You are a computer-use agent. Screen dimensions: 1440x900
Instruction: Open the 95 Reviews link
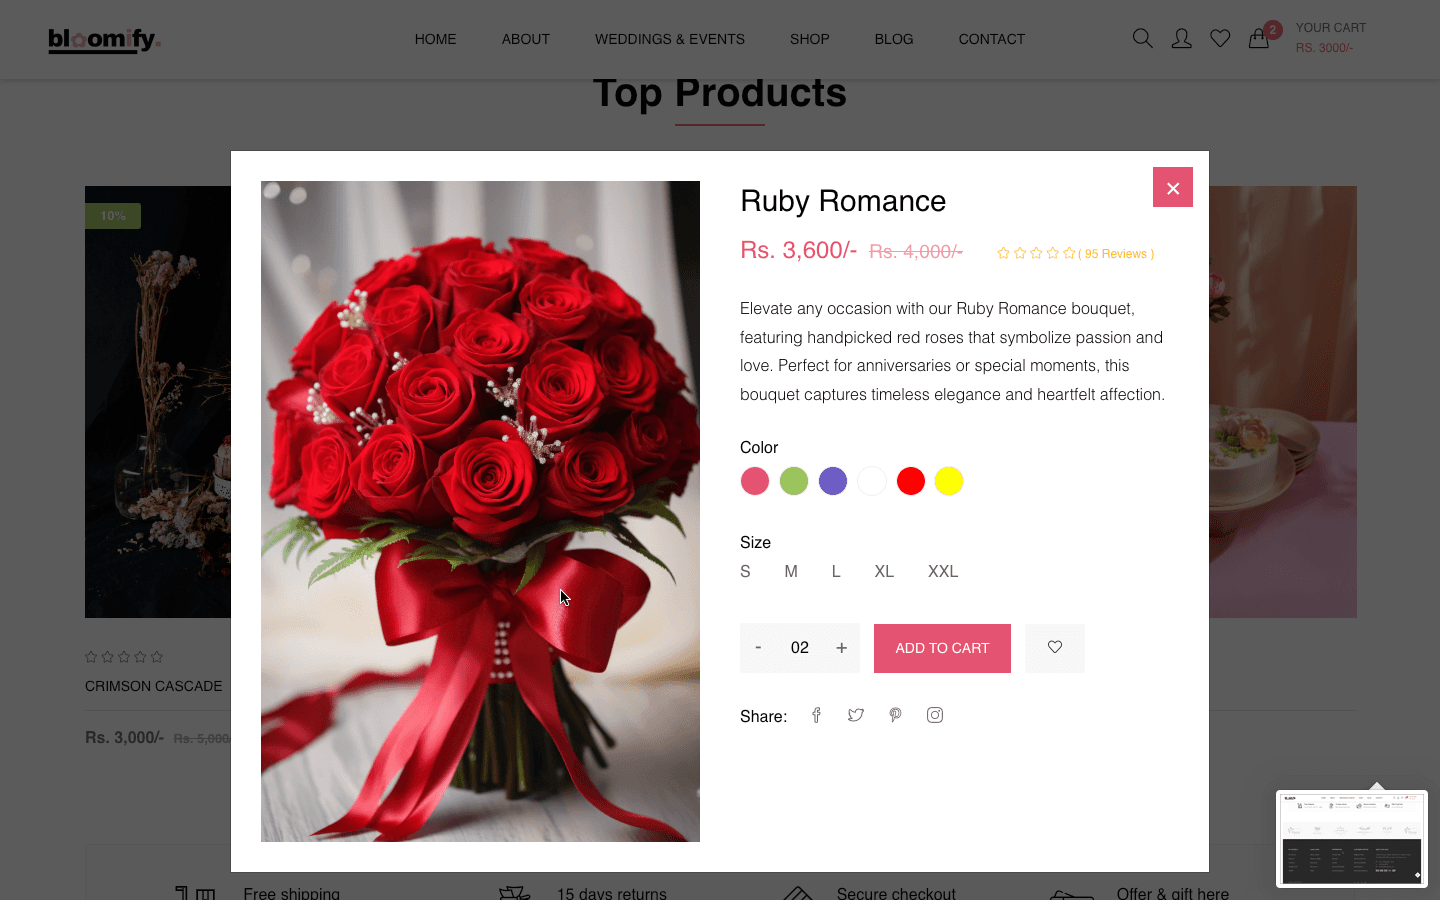click(1116, 254)
